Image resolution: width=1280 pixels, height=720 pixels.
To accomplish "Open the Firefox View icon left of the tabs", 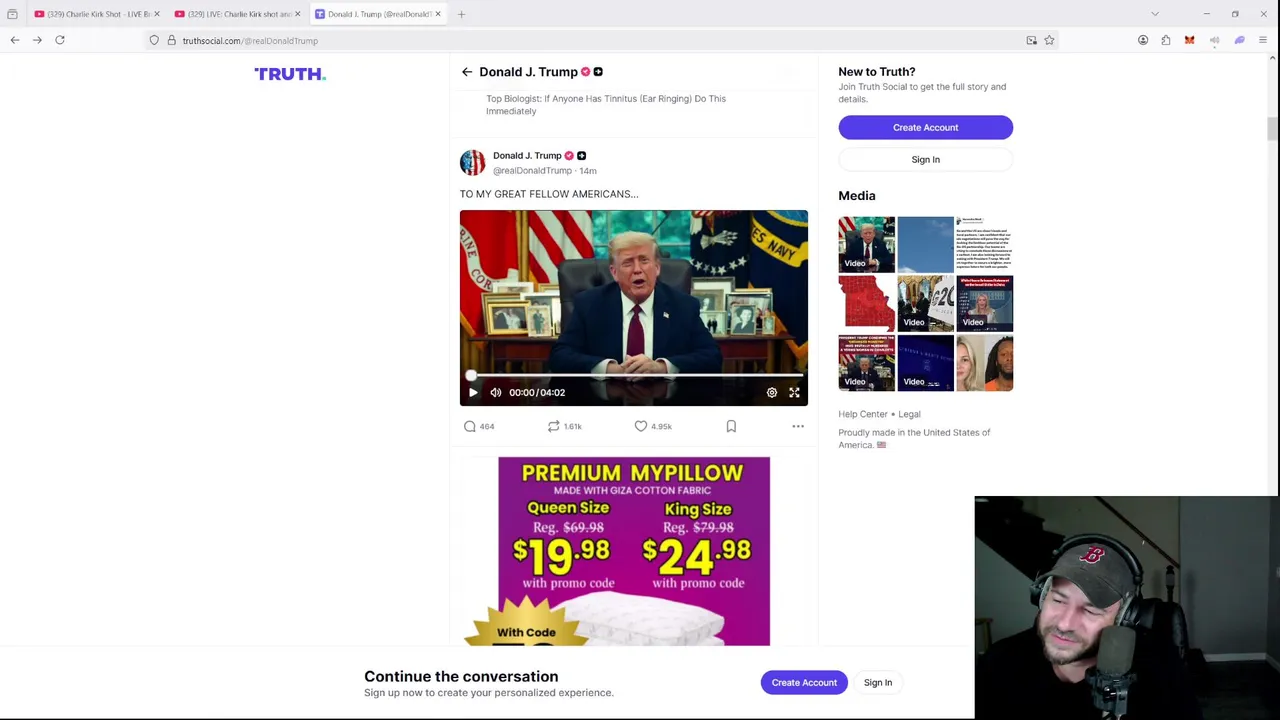I will coord(12,14).
